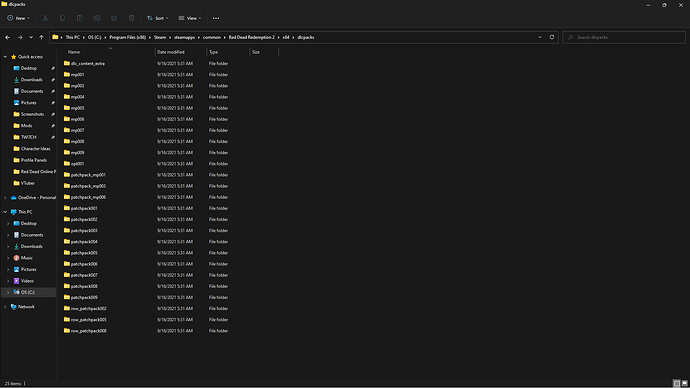Click the folder icon of dlc_content_extra
The image size is (690, 388).
click(x=67, y=63)
